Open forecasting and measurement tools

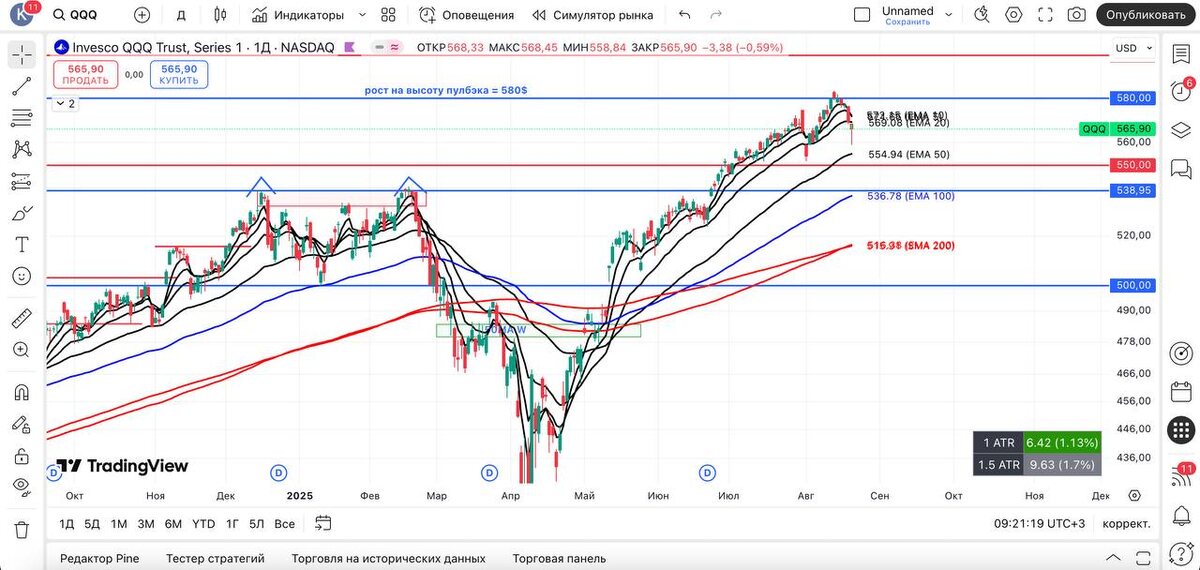[22, 181]
